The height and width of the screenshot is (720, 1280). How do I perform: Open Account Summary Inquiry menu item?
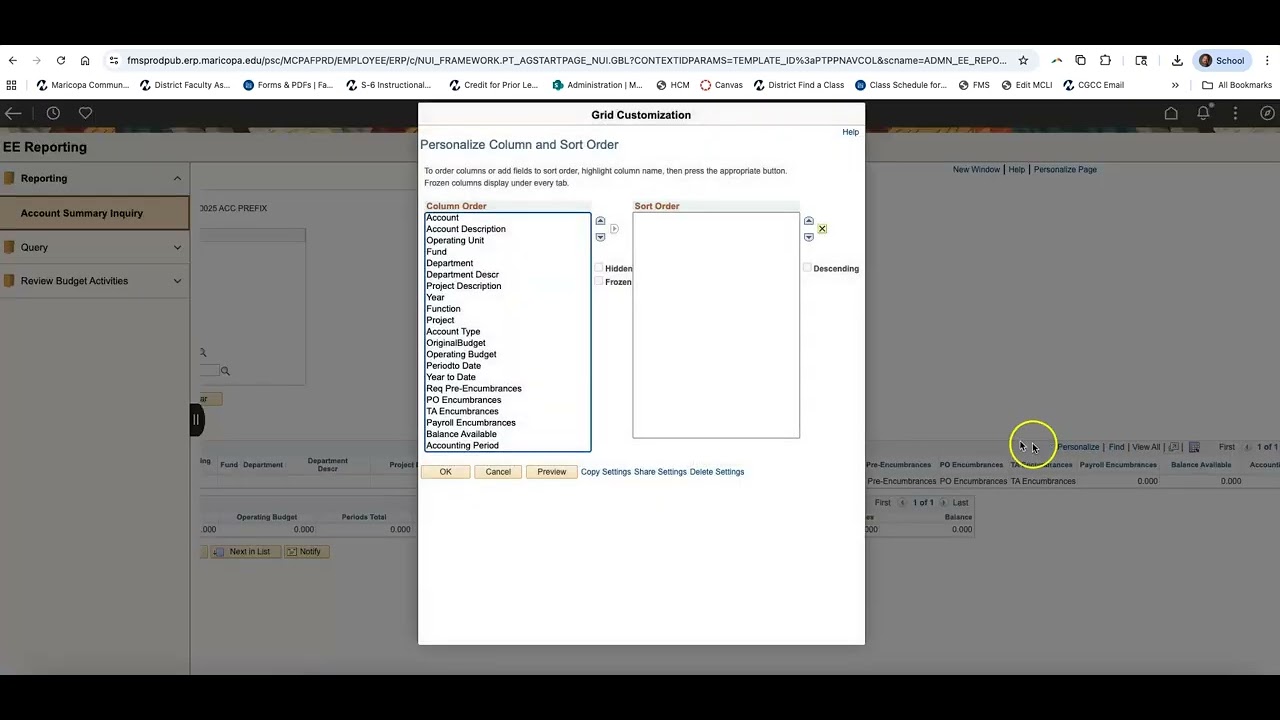94,213
